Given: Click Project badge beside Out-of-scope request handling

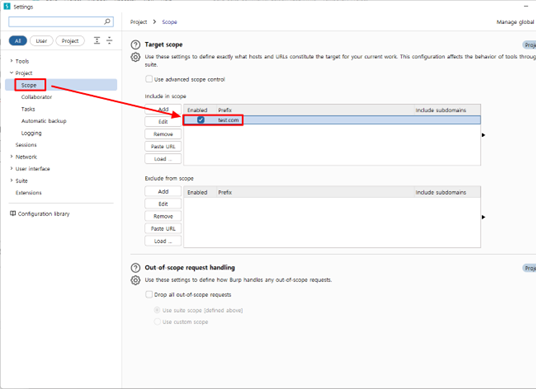Looking at the screenshot, I should click(x=530, y=268).
